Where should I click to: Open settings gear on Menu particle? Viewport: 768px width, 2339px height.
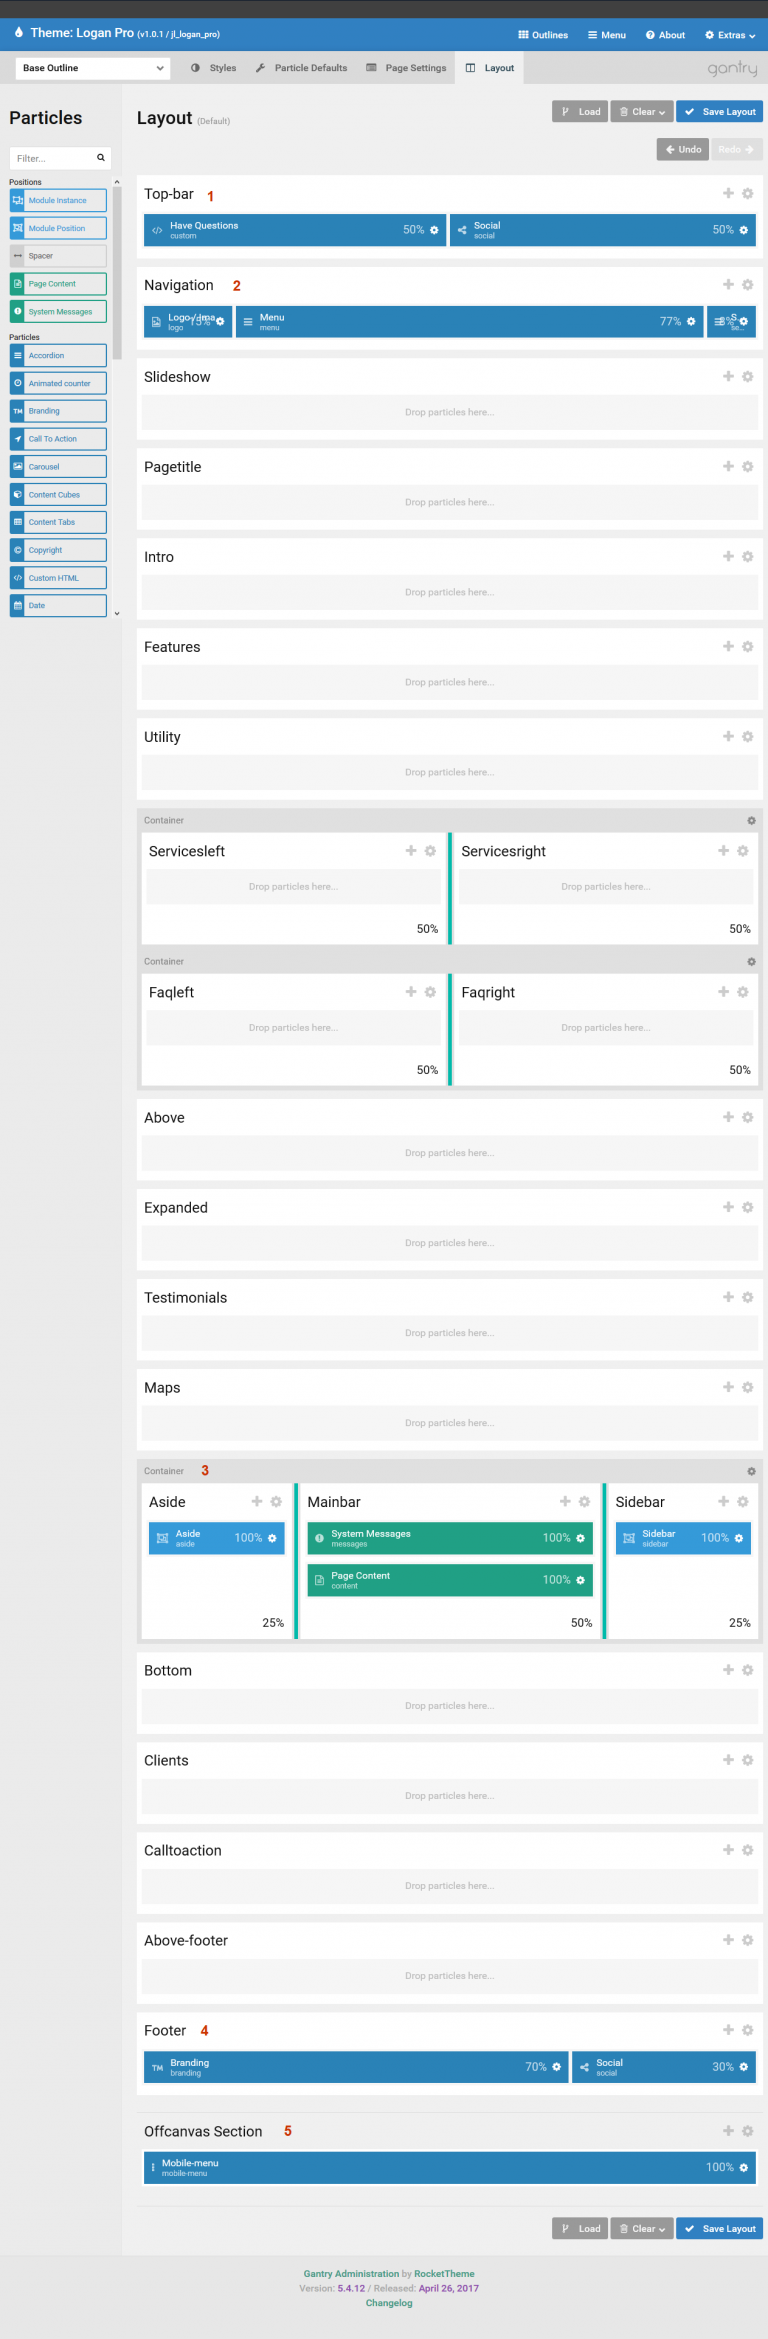691,322
